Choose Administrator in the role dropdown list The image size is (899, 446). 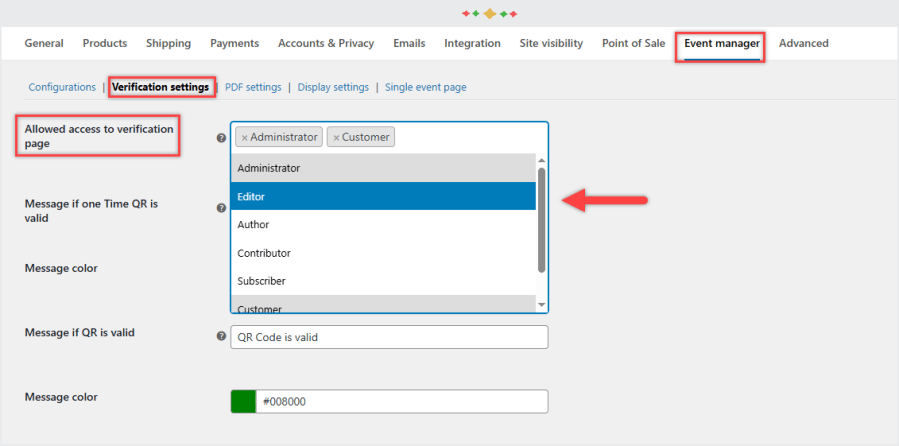[x=383, y=168]
